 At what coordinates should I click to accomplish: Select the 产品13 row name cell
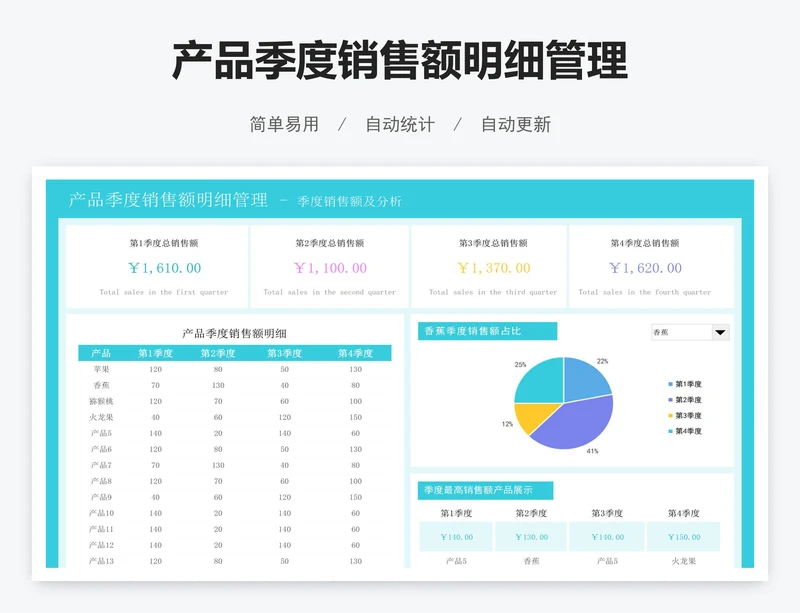click(x=101, y=561)
